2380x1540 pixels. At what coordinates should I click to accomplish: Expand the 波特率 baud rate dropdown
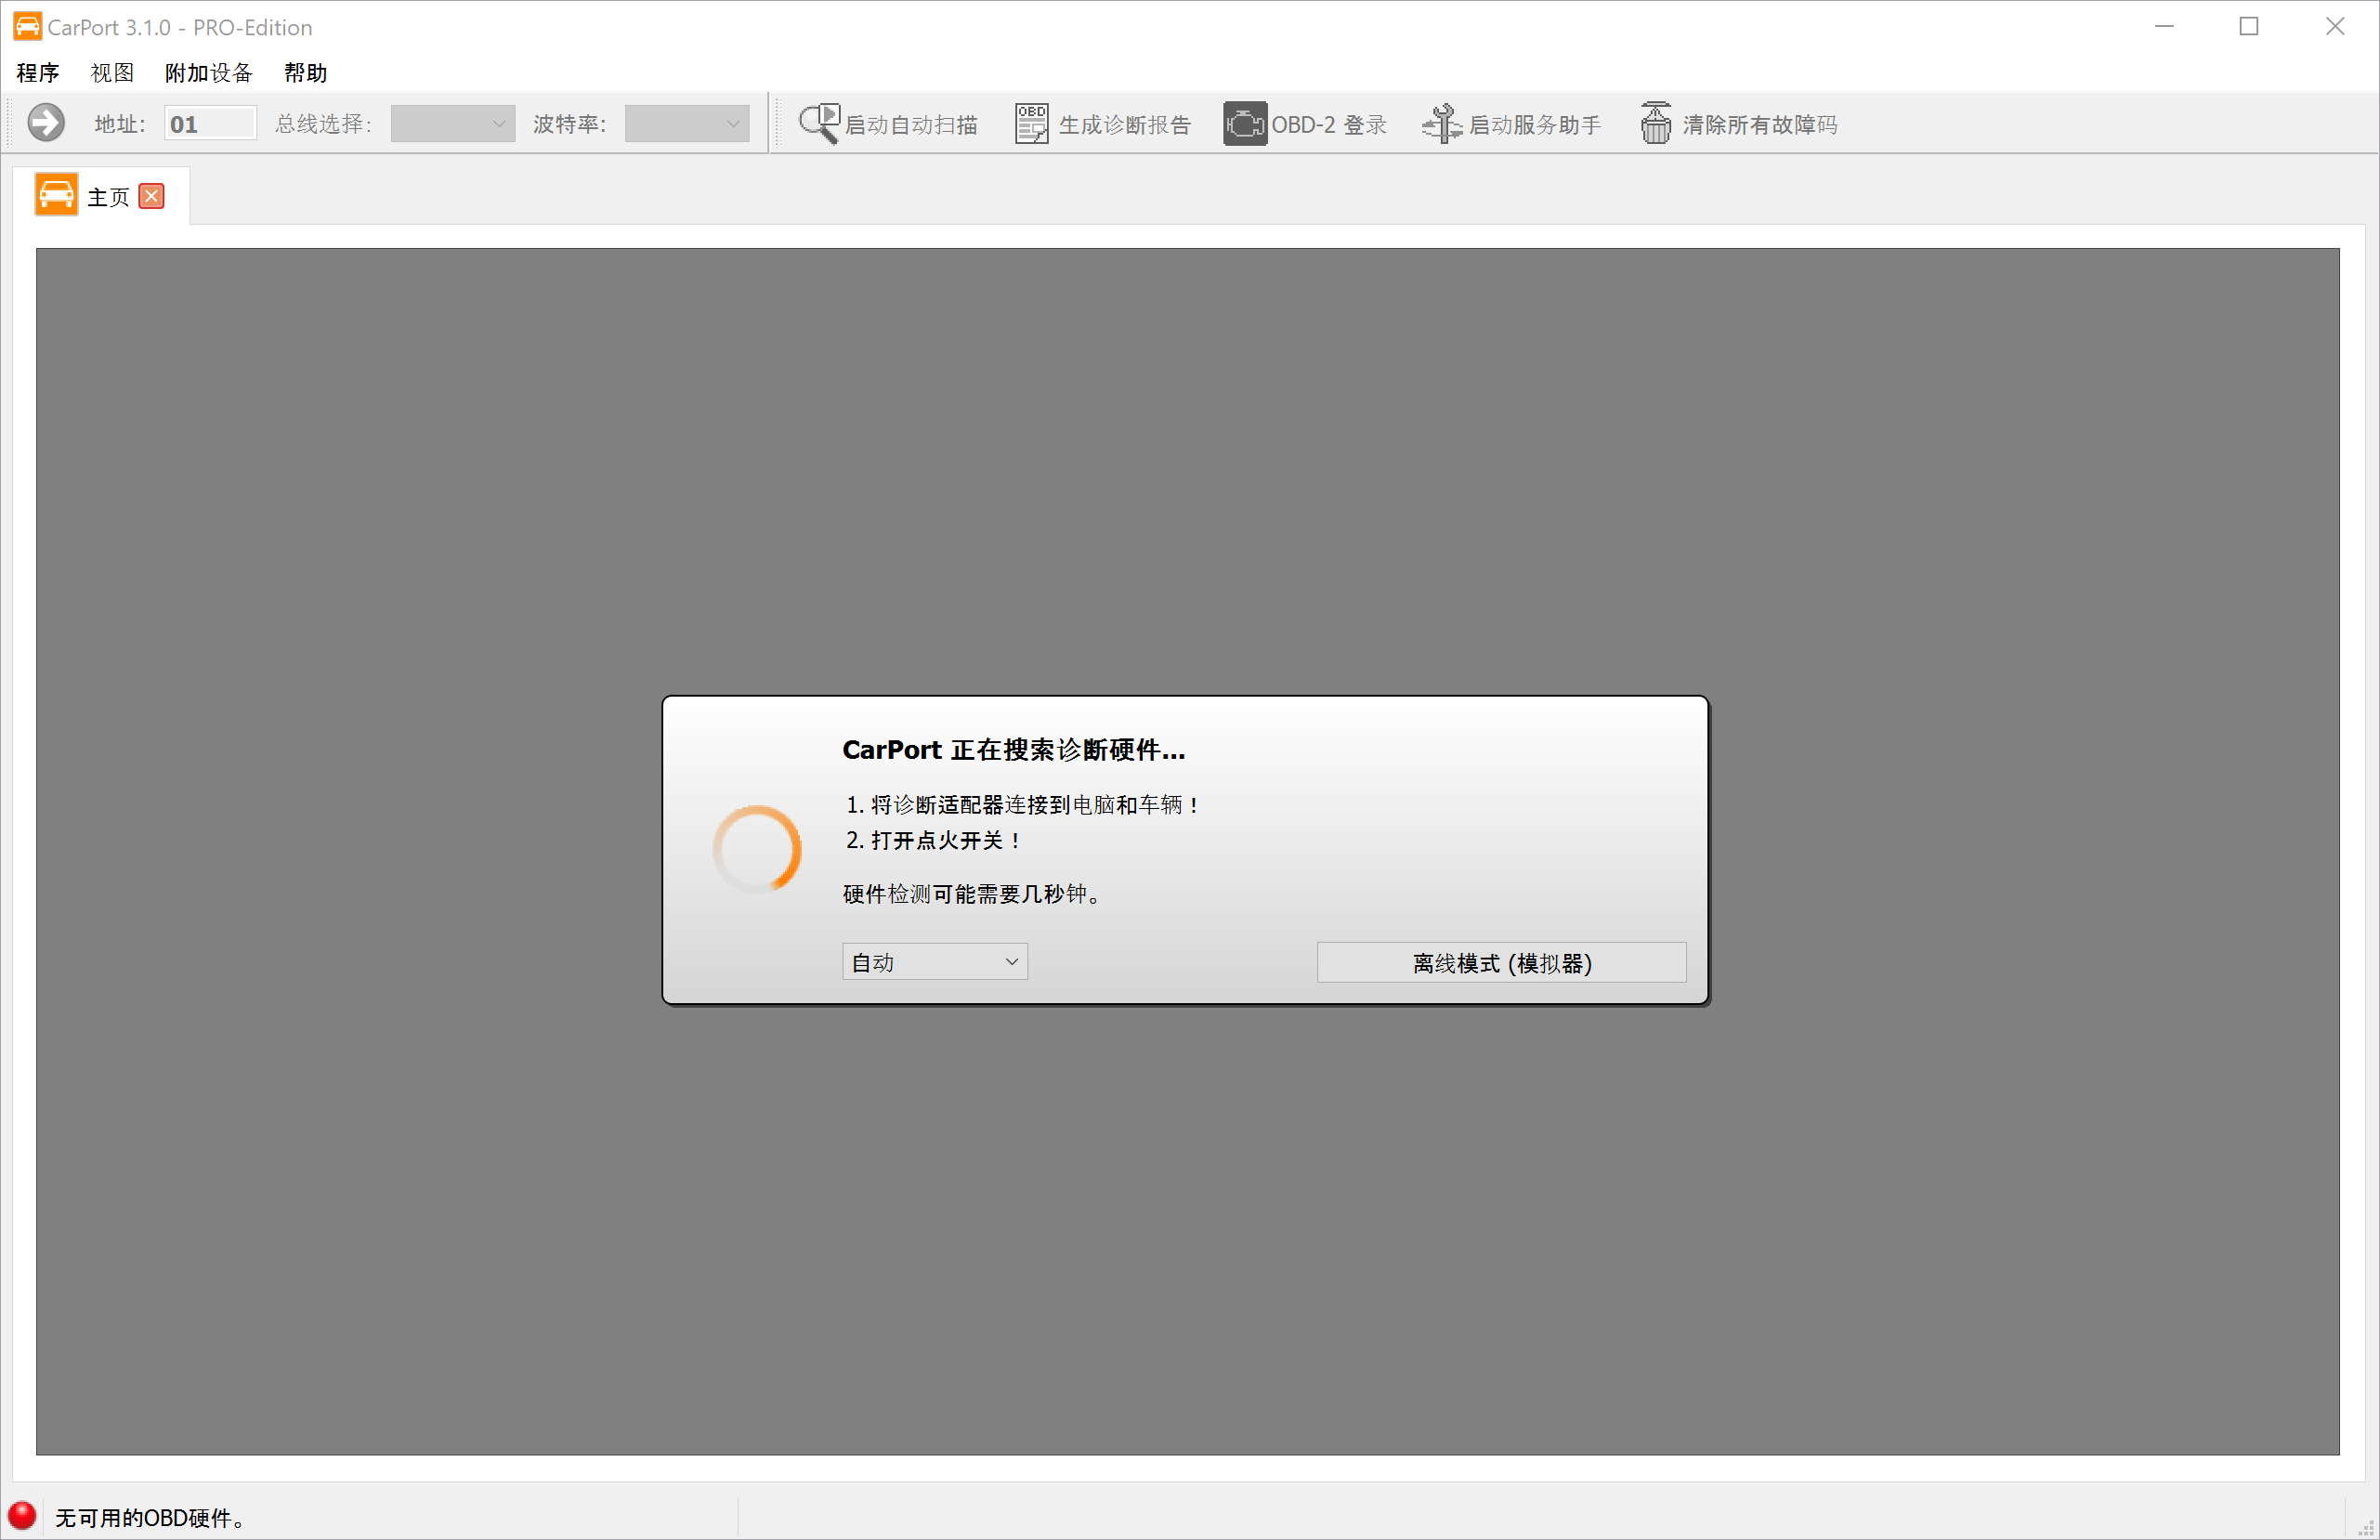point(687,123)
